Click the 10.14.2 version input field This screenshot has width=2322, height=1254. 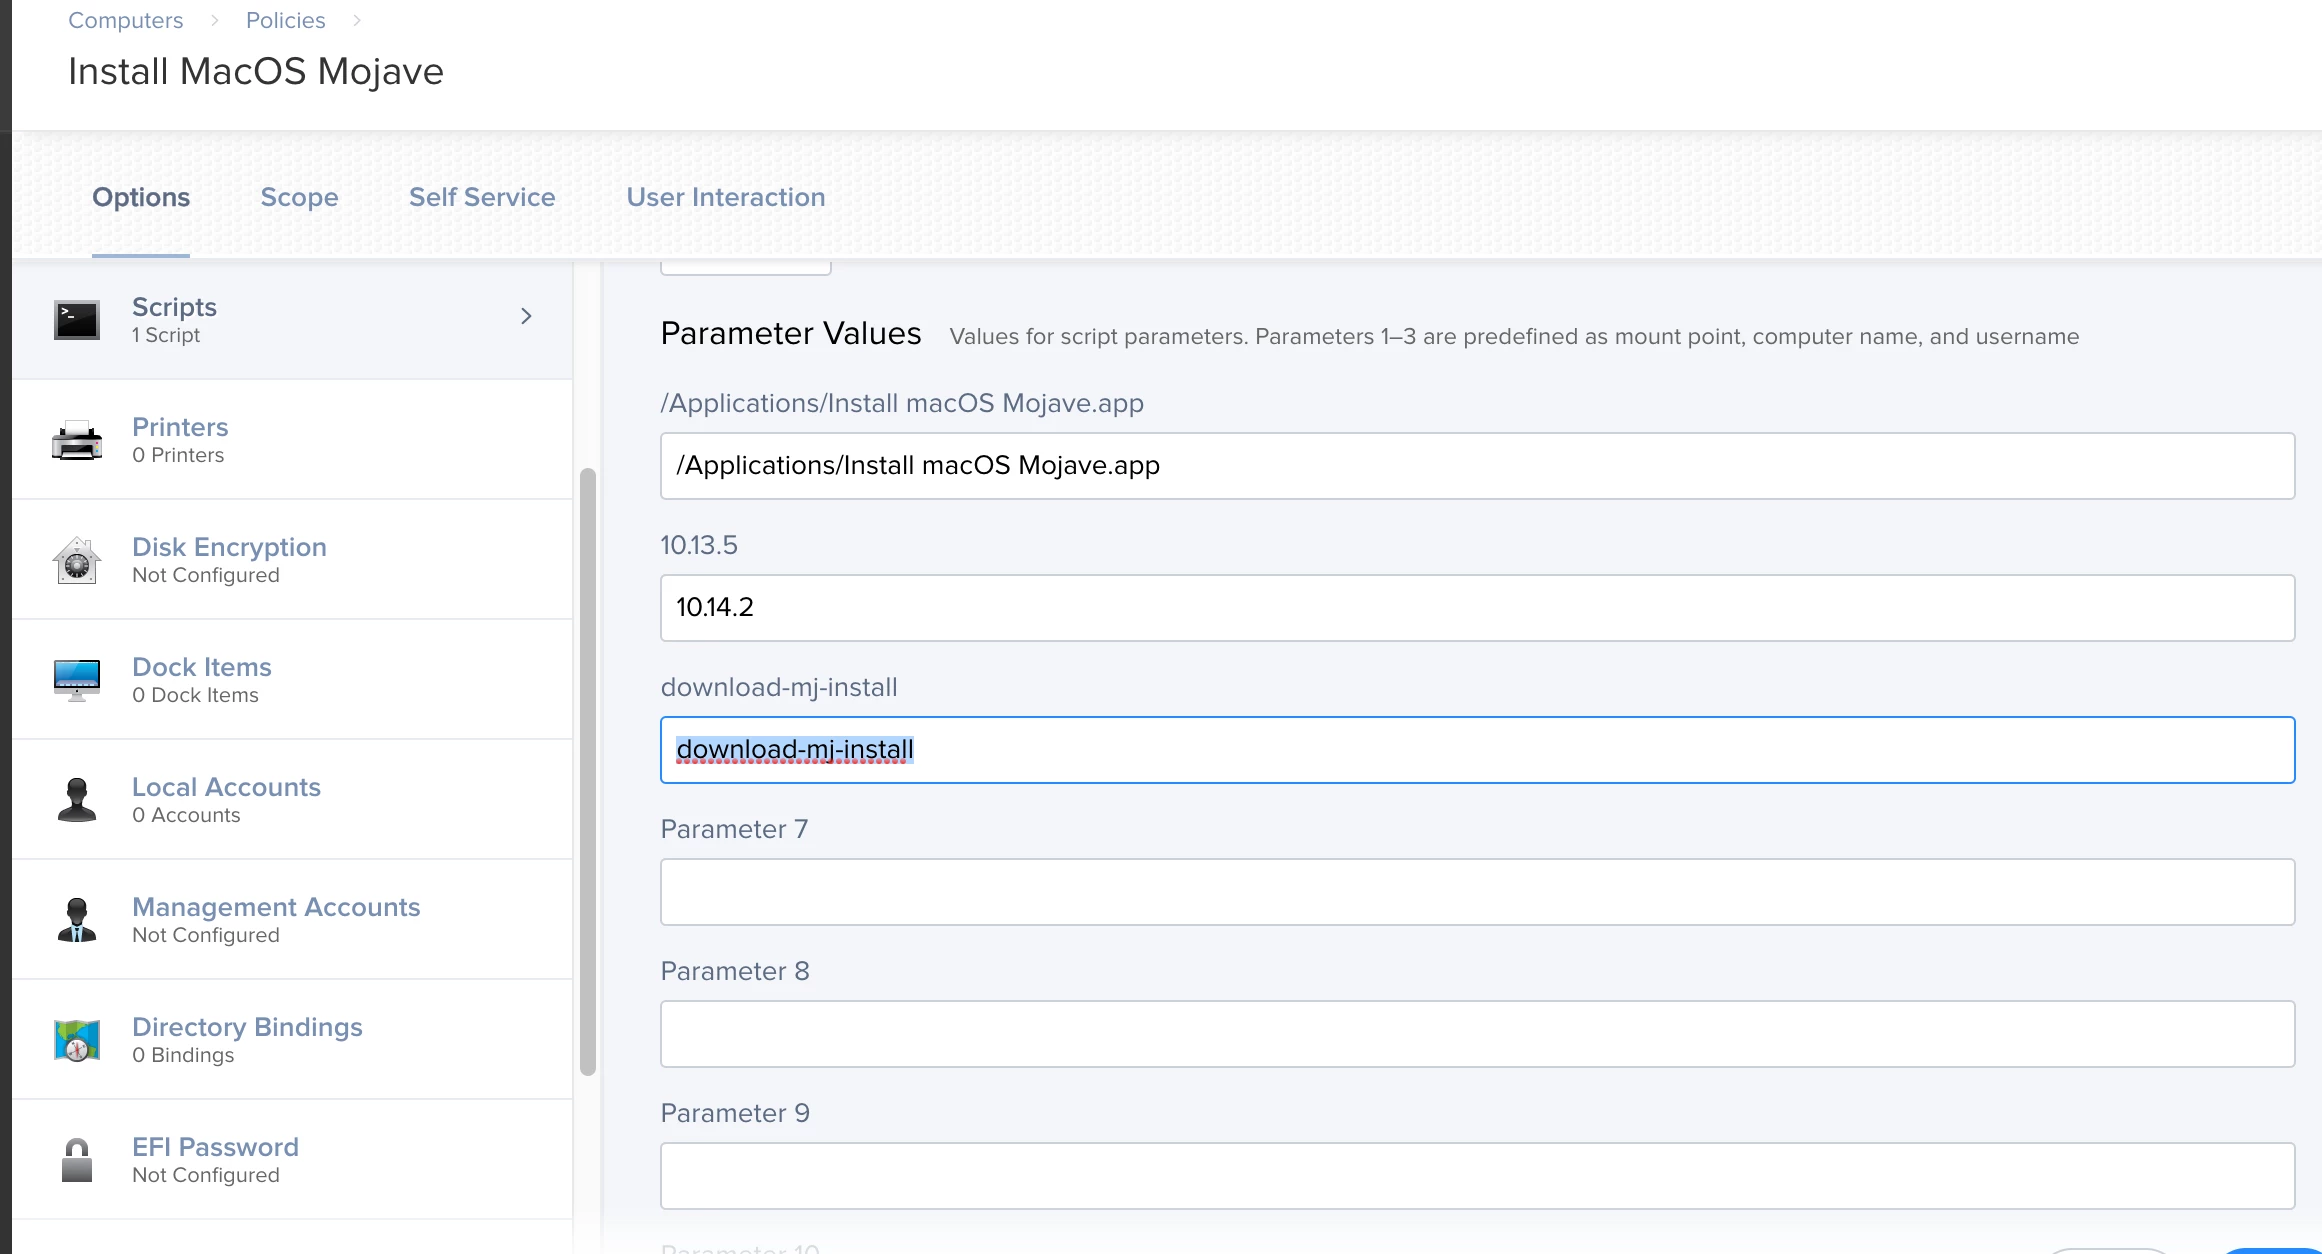pyautogui.click(x=1477, y=608)
